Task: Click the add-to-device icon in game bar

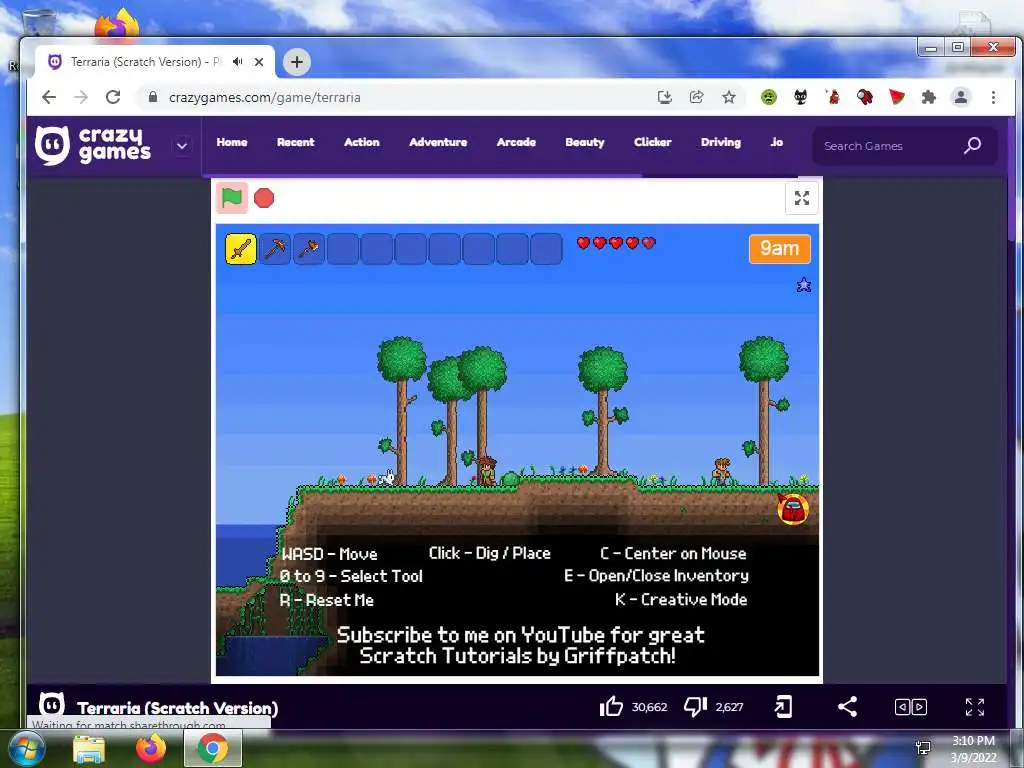Action: click(783, 707)
